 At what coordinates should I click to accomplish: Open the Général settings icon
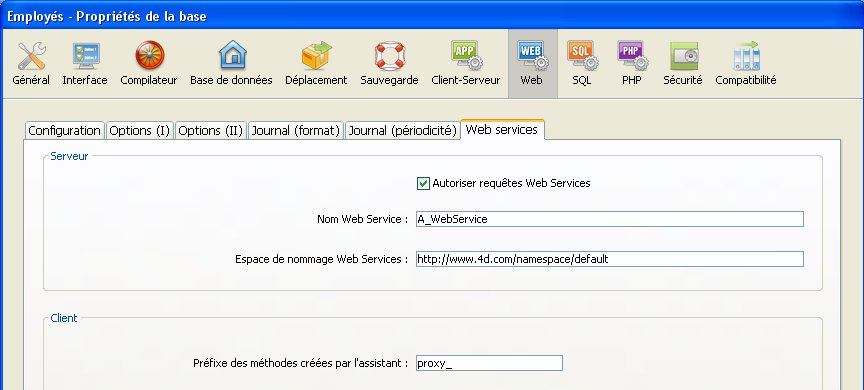(x=31, y=56)
